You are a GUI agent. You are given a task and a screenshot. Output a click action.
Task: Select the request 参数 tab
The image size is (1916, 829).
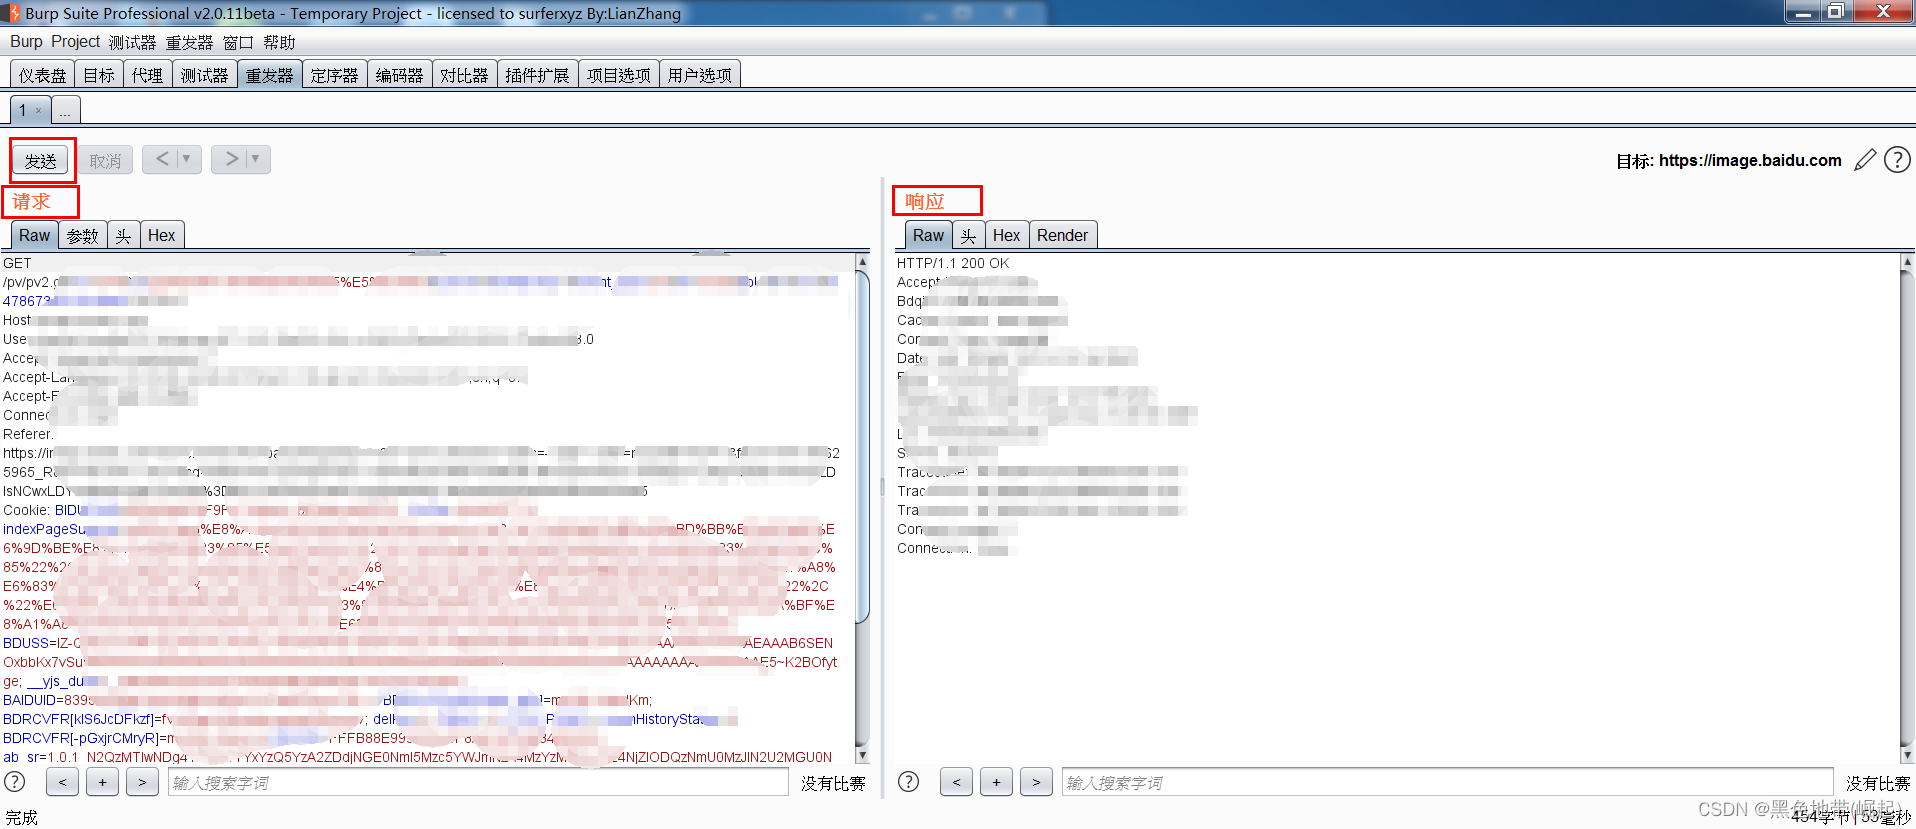click(83, 235)
